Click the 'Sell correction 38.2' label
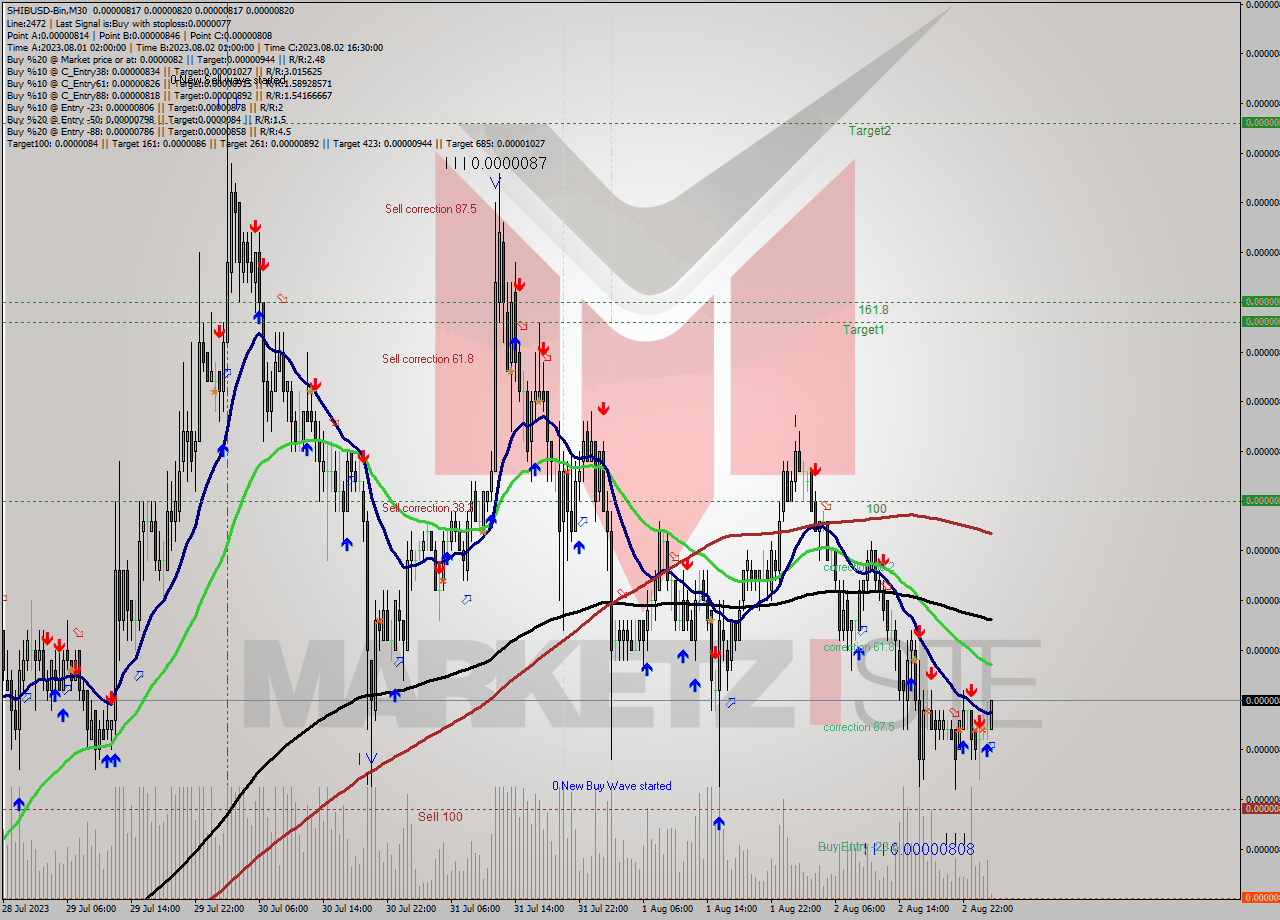This screenshot has width=1280, height=920. (x=428, y=508)
